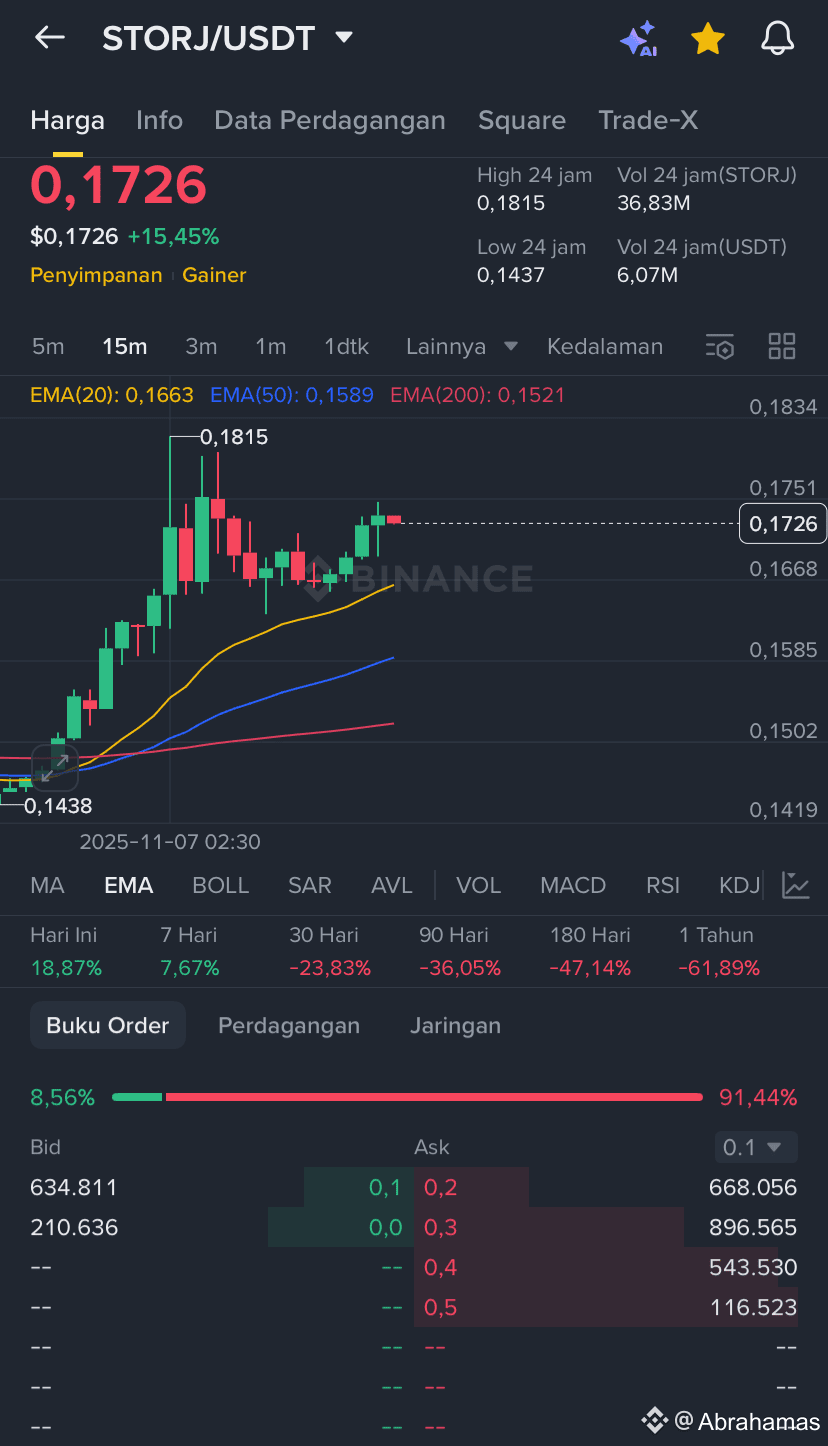Switch to the Harga tab
Viewport: 828px width, 1446px height.
point(68,121)
